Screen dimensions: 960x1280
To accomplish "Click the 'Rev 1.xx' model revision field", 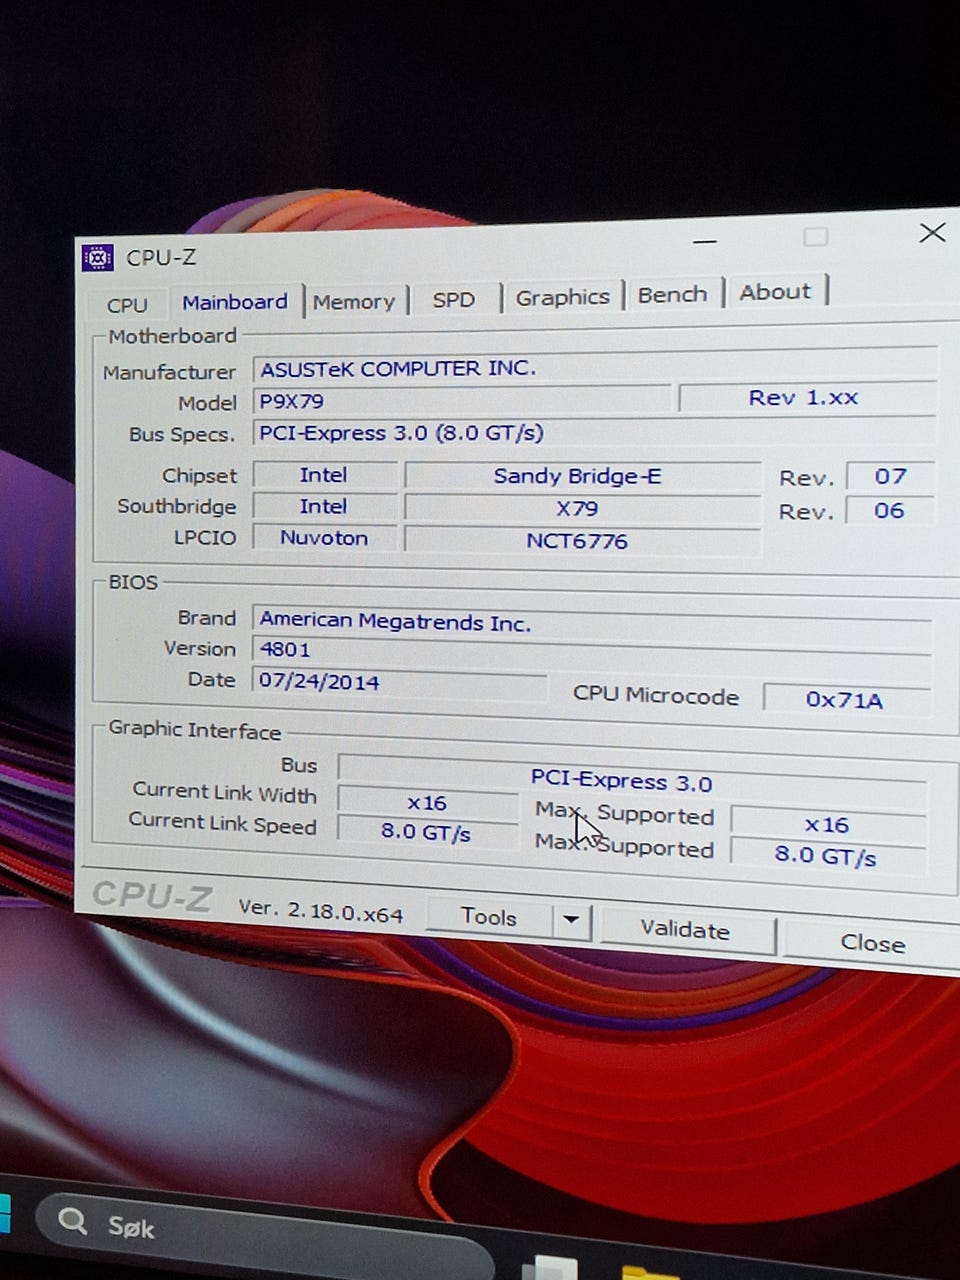I will [806, 398].
